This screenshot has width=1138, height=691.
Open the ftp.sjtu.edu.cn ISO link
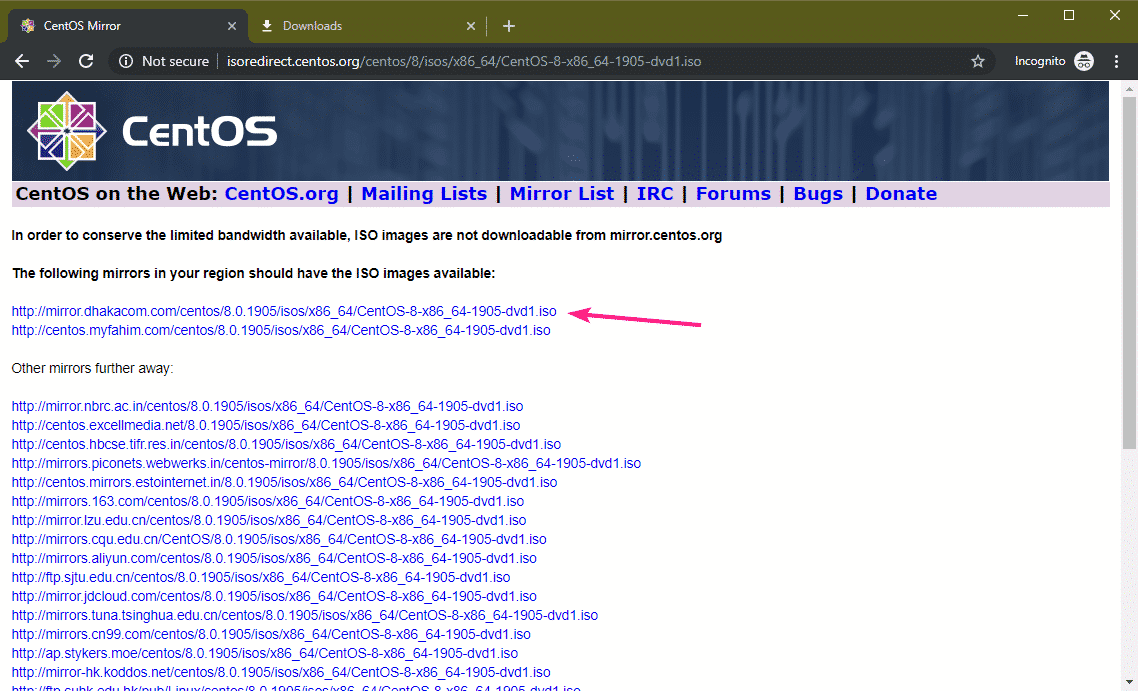coord(261,577)
